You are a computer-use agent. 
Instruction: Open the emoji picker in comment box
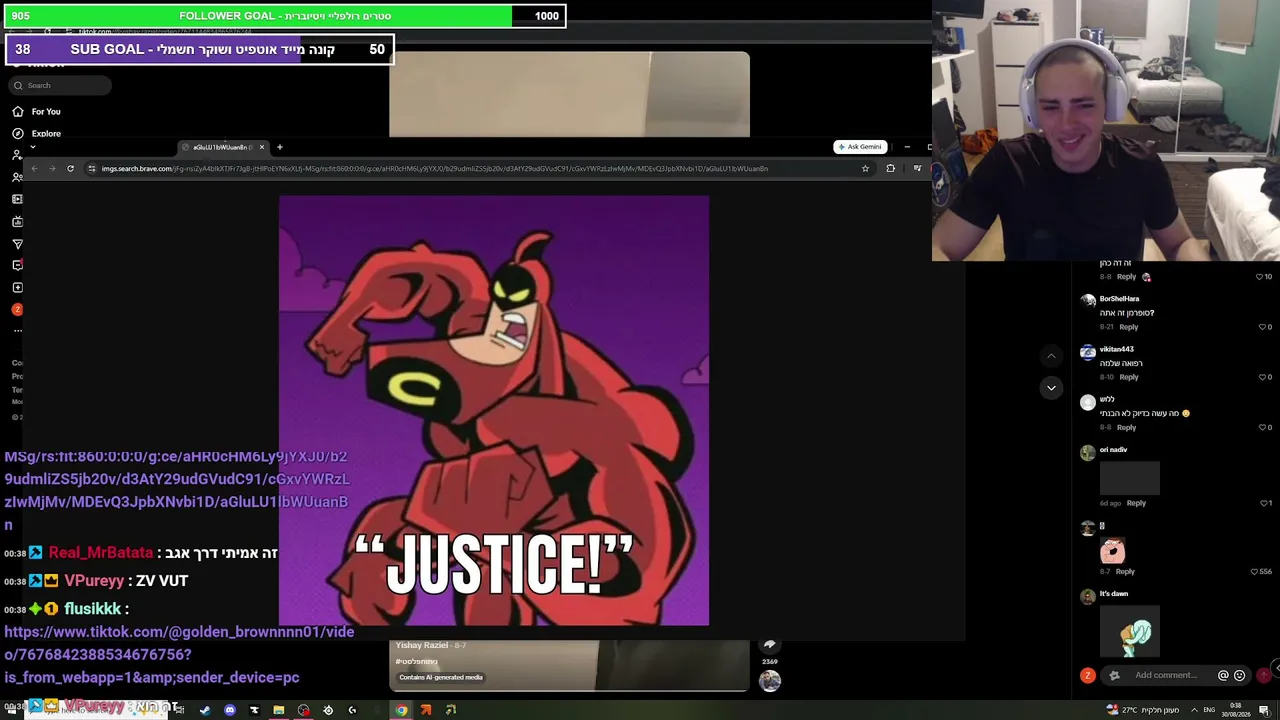coord(1240,676)
